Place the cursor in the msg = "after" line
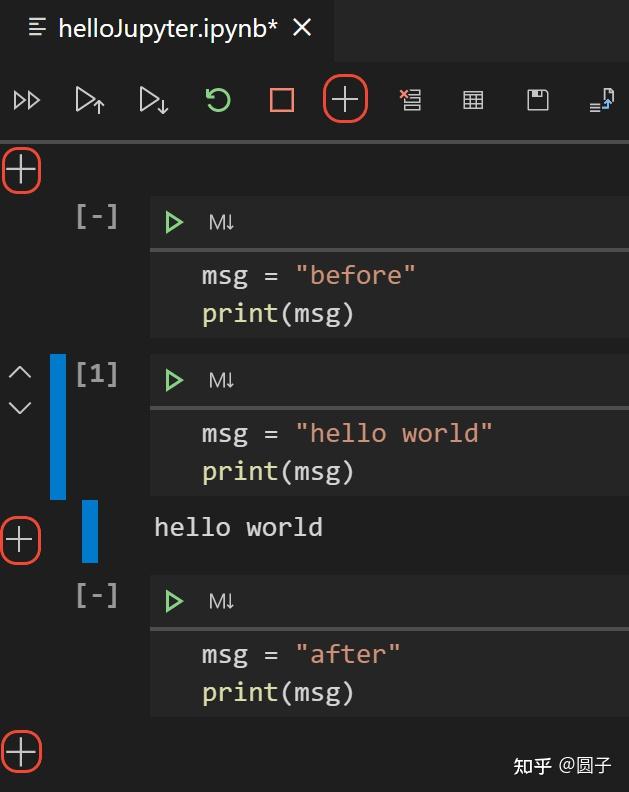Viewport: 629px width, 792px height. (301, 655)
